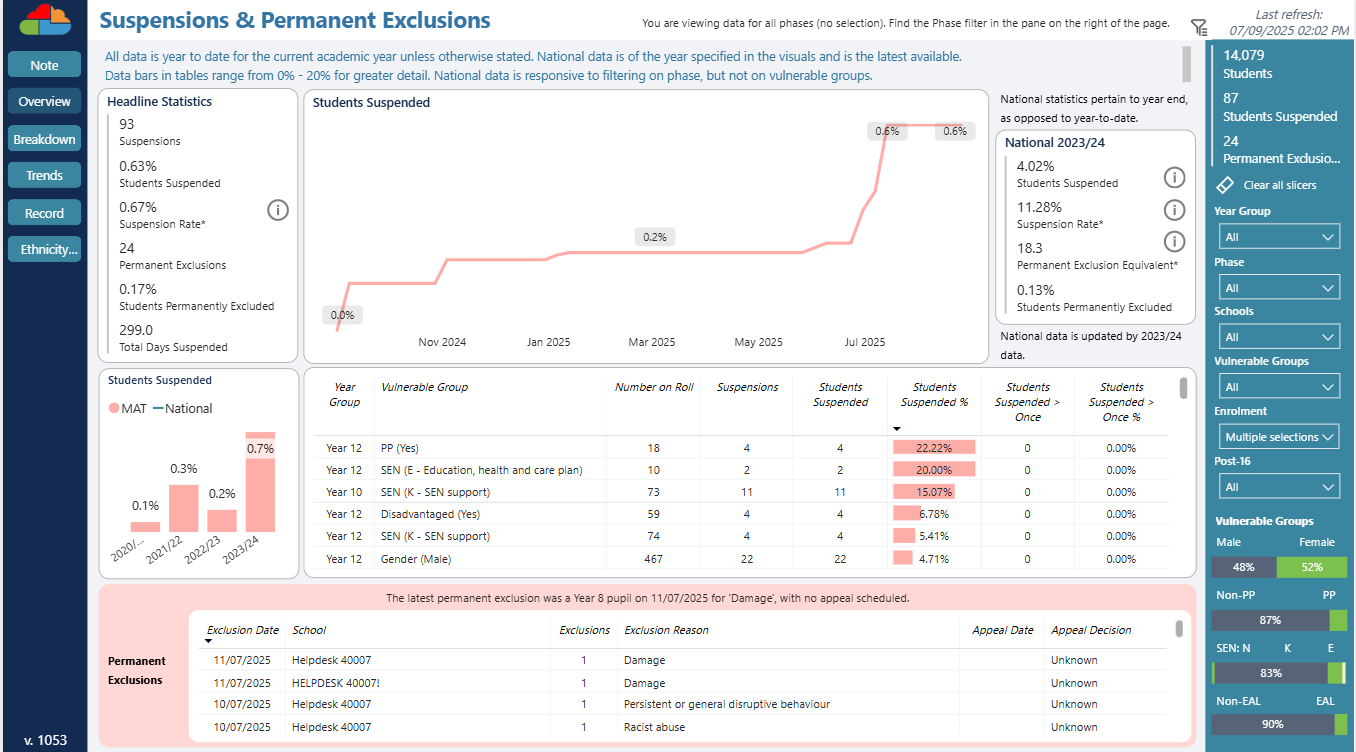Expand the Schools dropdown
This screenshot has height=752, width=1356.
[1279, 337]
